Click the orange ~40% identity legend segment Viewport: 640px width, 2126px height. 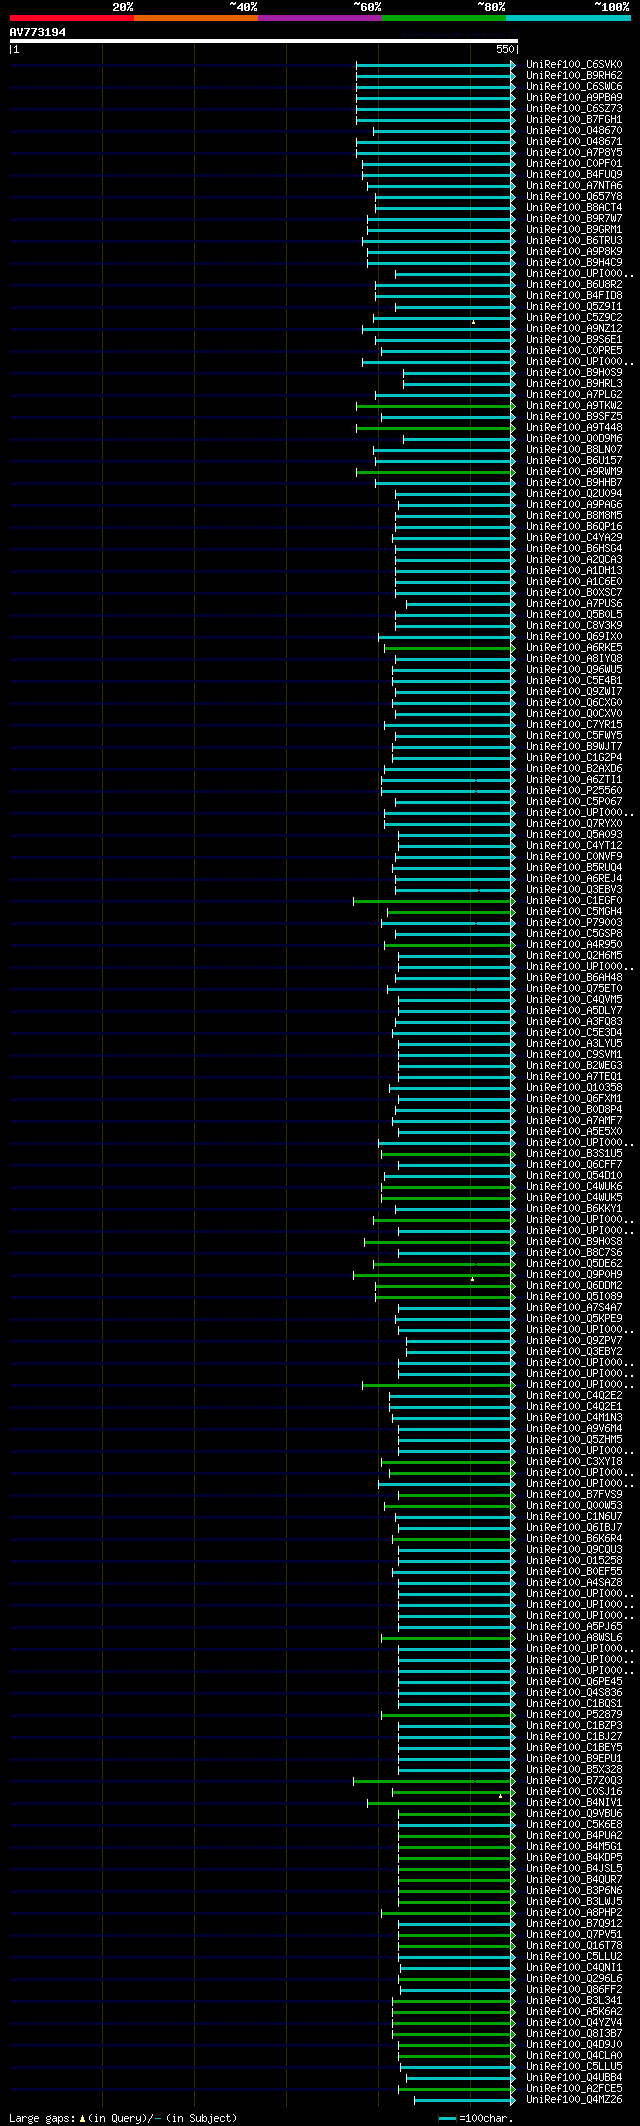[x=195, y=18]
